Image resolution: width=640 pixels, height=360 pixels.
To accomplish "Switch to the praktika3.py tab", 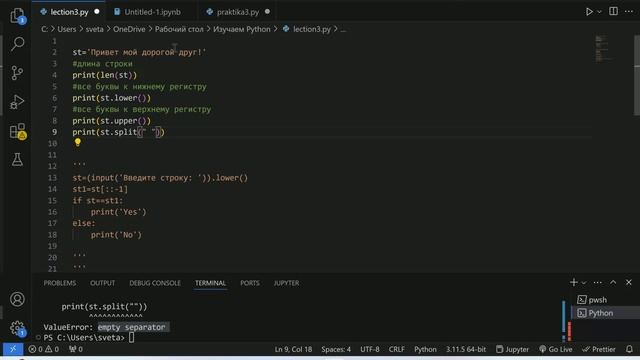I will click(238, 12).
